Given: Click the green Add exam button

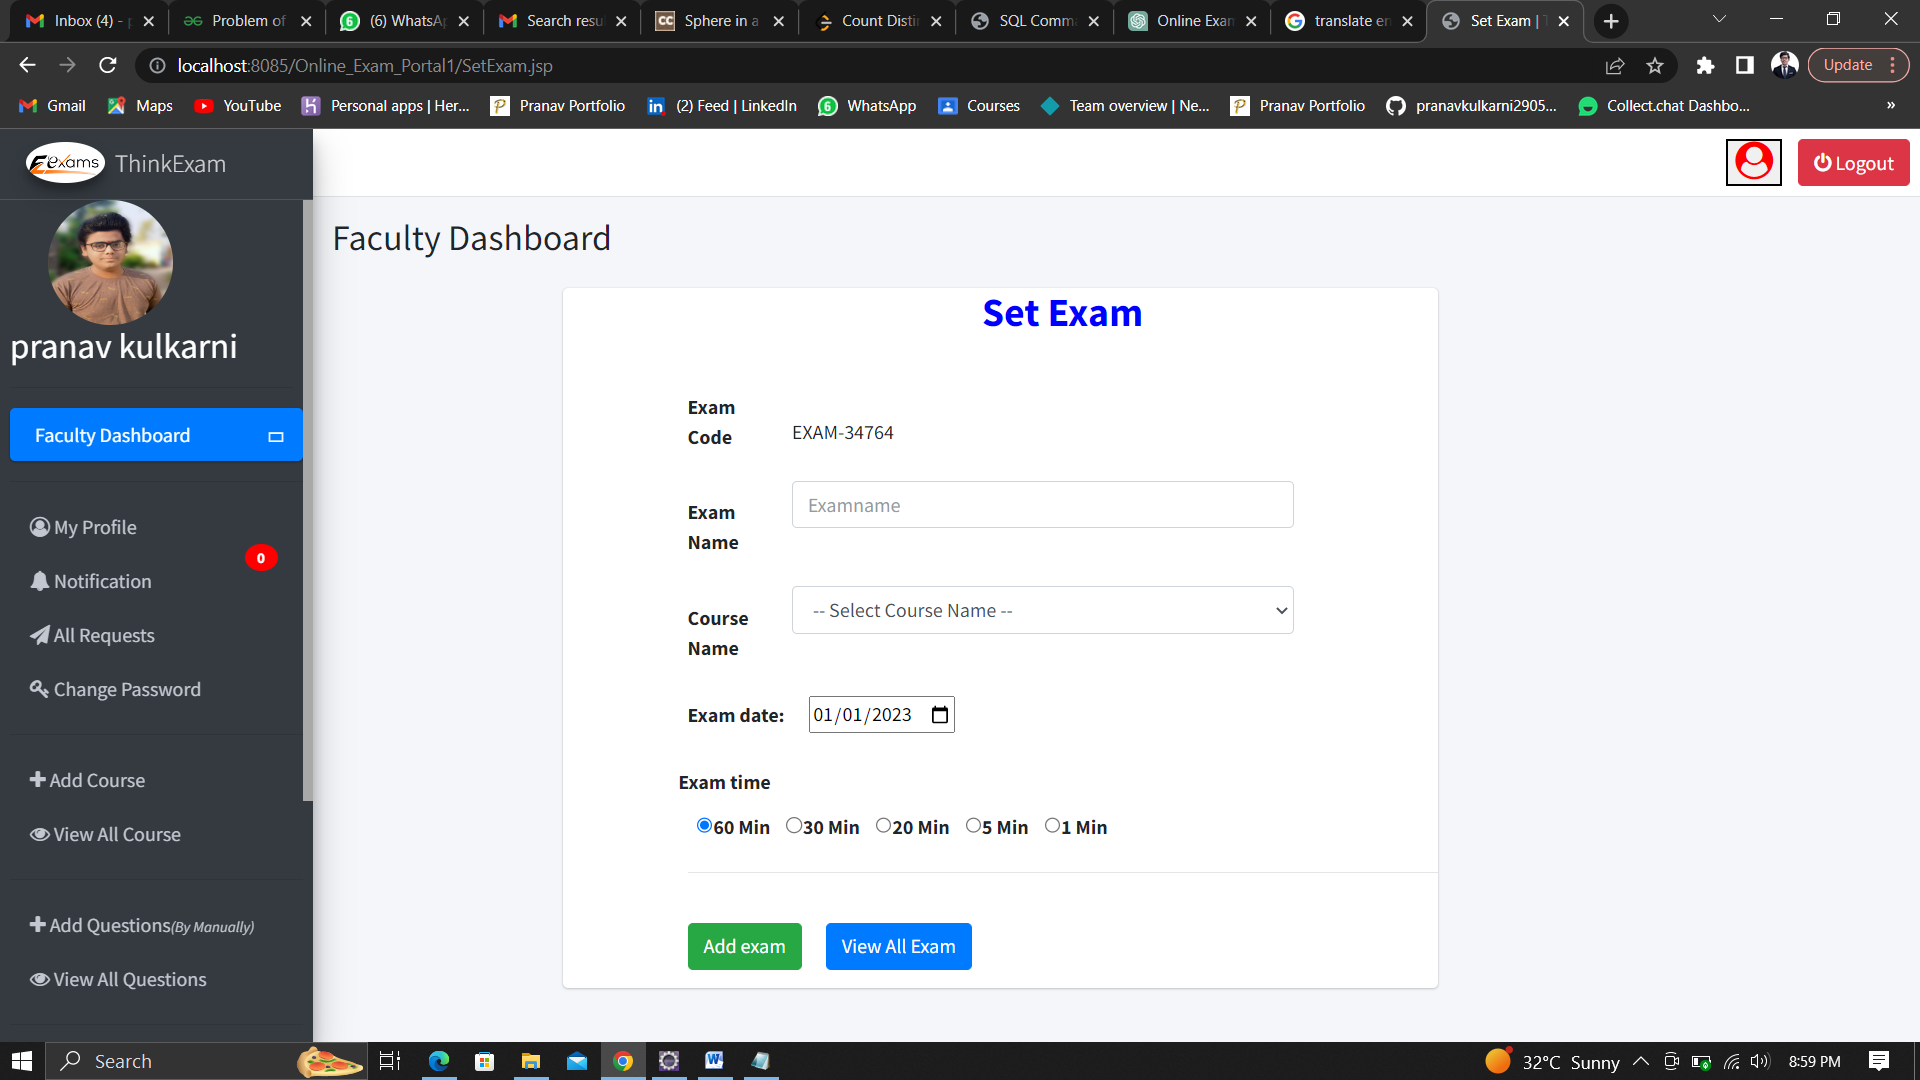Looking at the screenshot, I should [744, 946].
